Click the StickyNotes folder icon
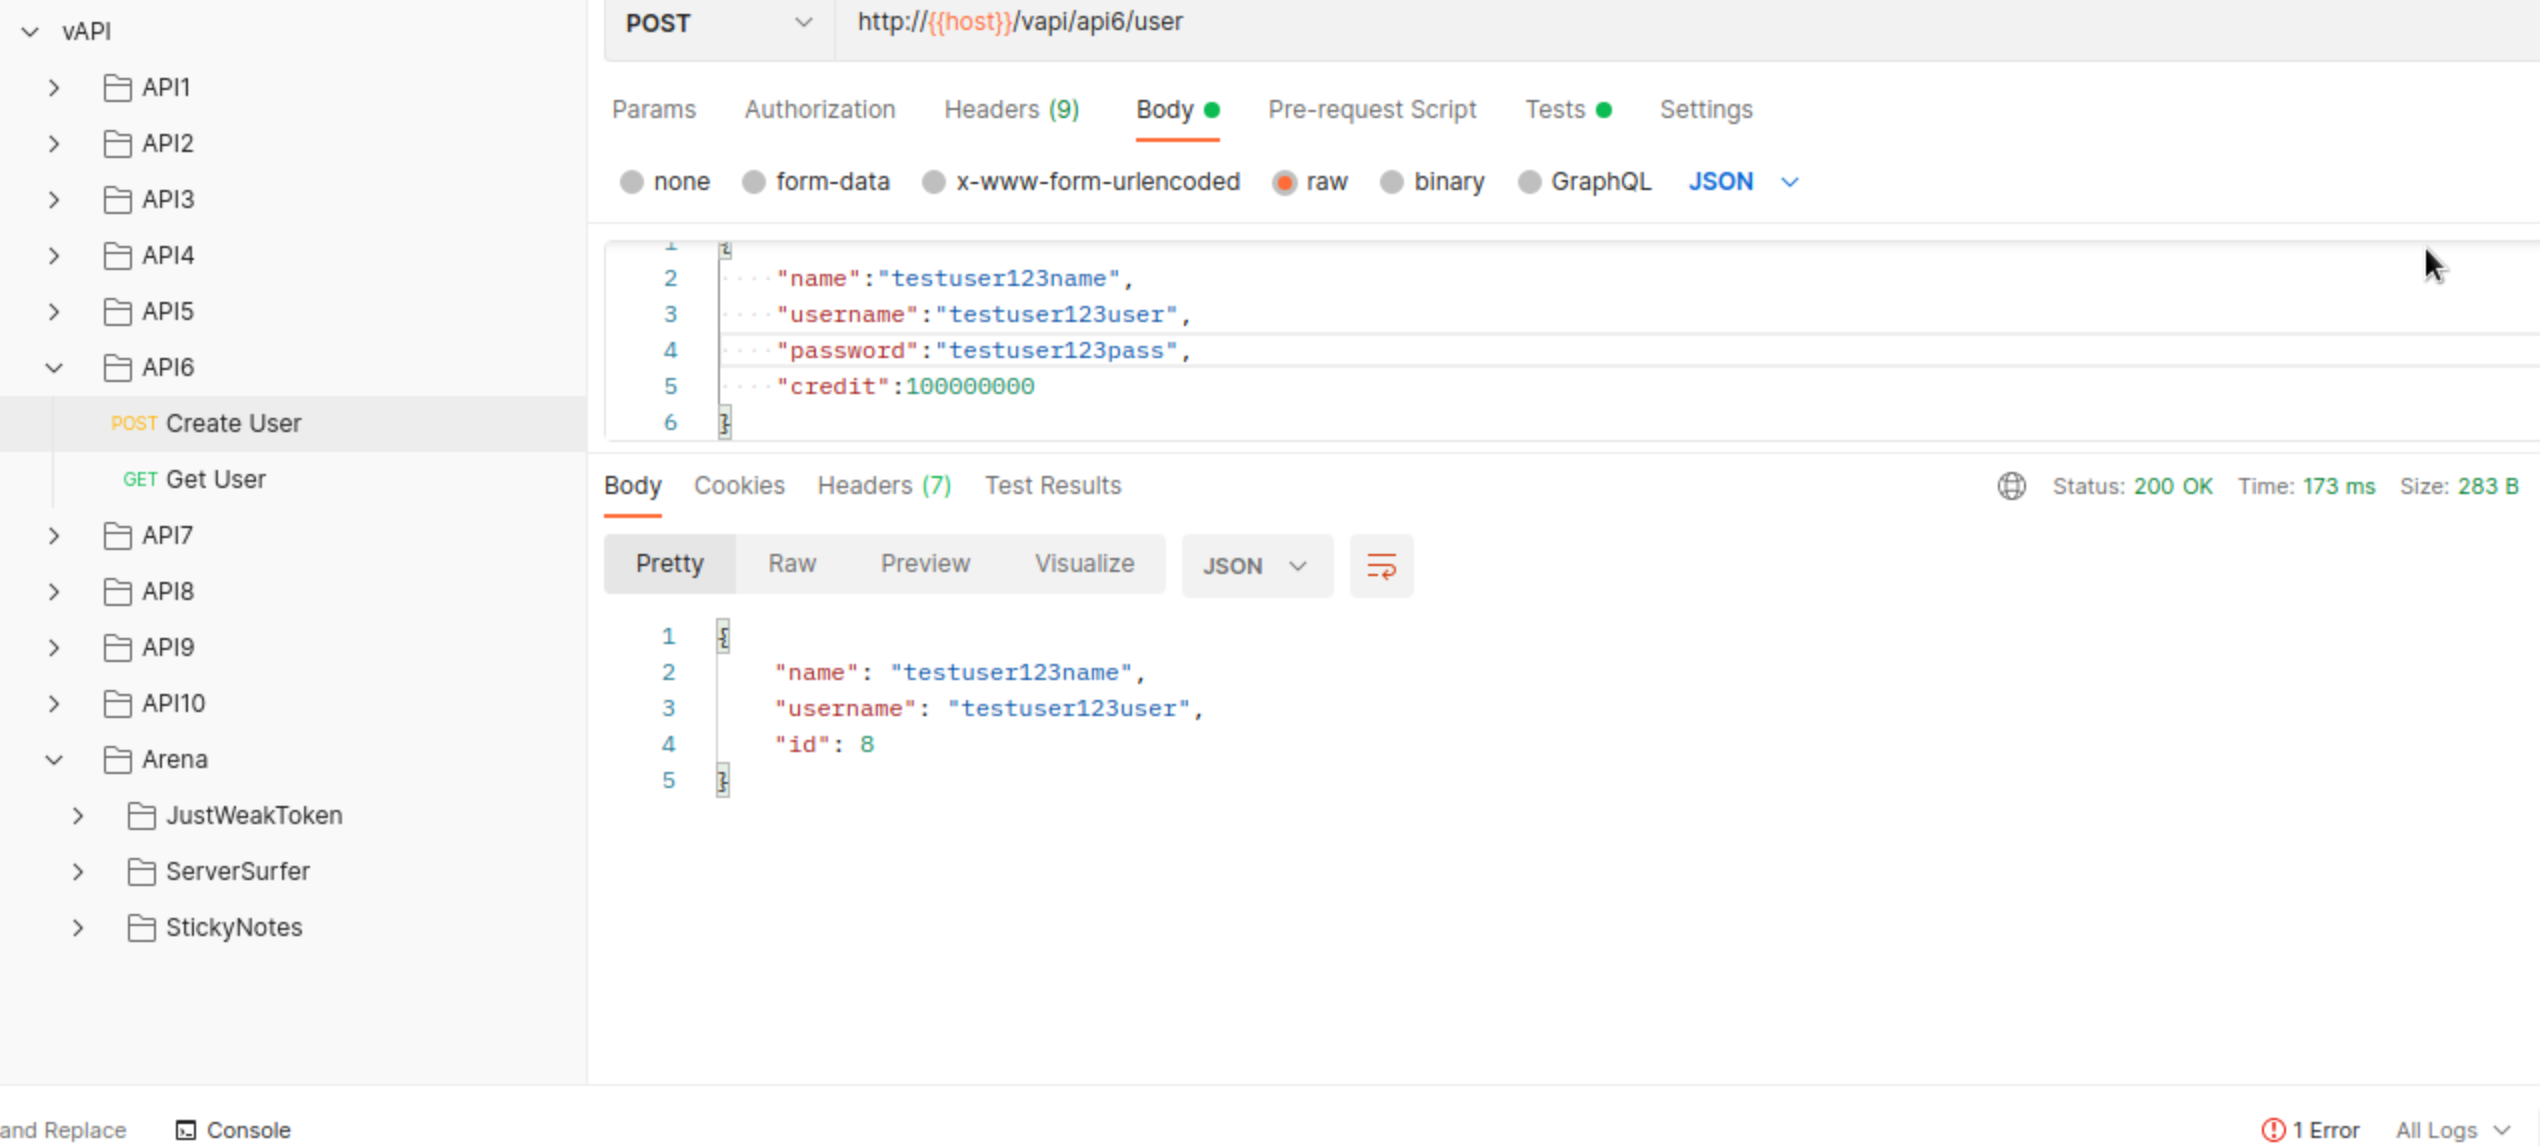Screen dimensions: 2540x1146 click(142, 928)
